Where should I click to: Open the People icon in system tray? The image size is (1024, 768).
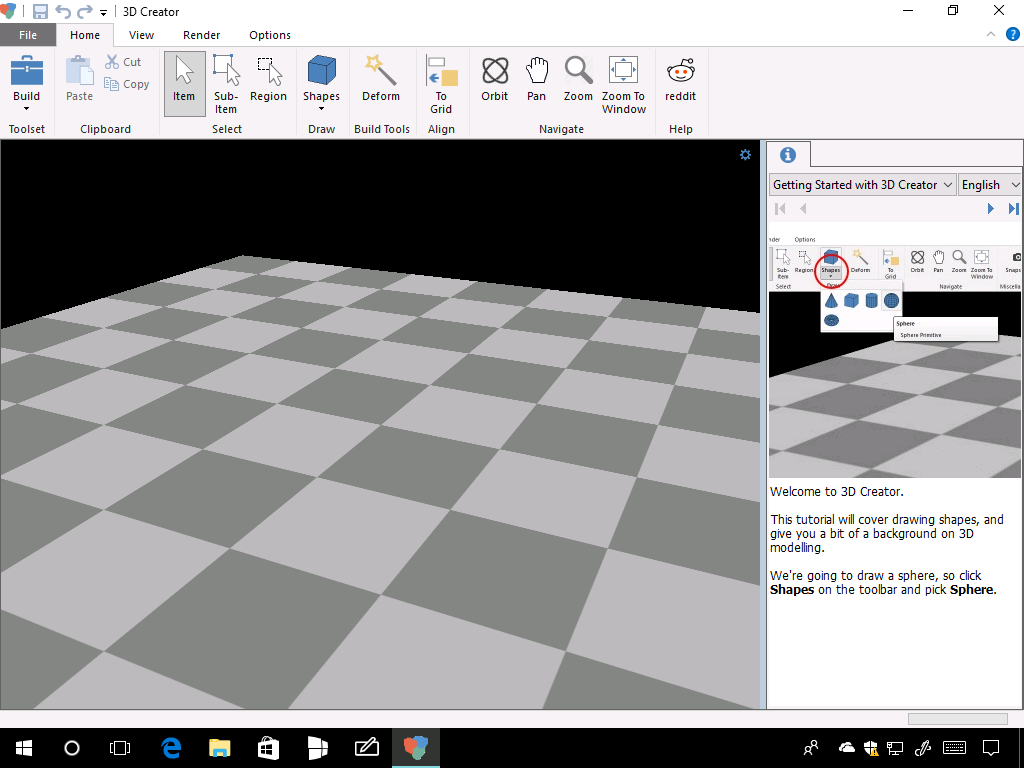pos(811,748)
